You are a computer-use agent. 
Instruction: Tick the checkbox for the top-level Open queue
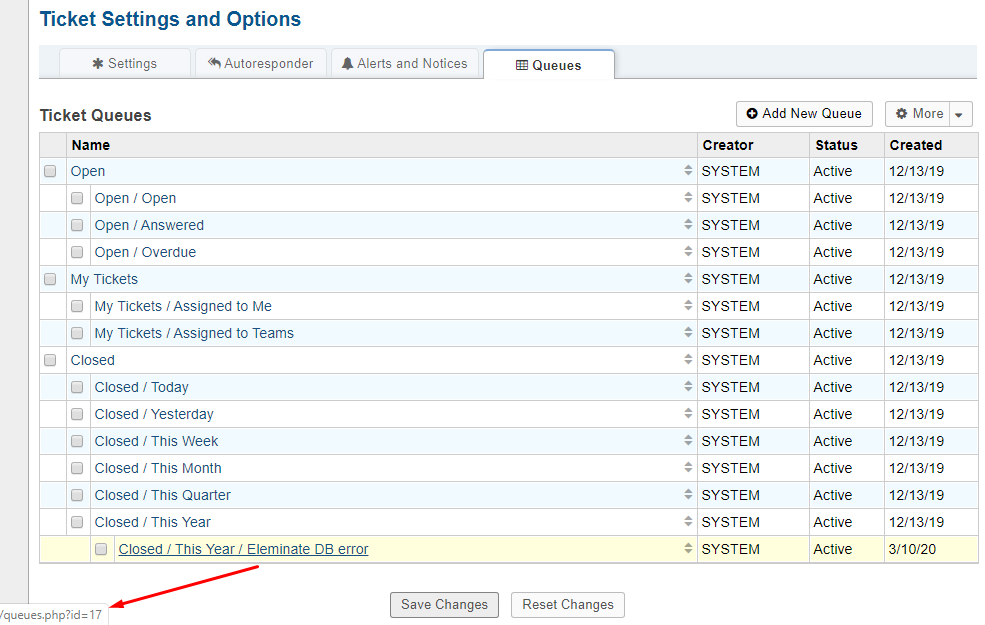[50, 171]
